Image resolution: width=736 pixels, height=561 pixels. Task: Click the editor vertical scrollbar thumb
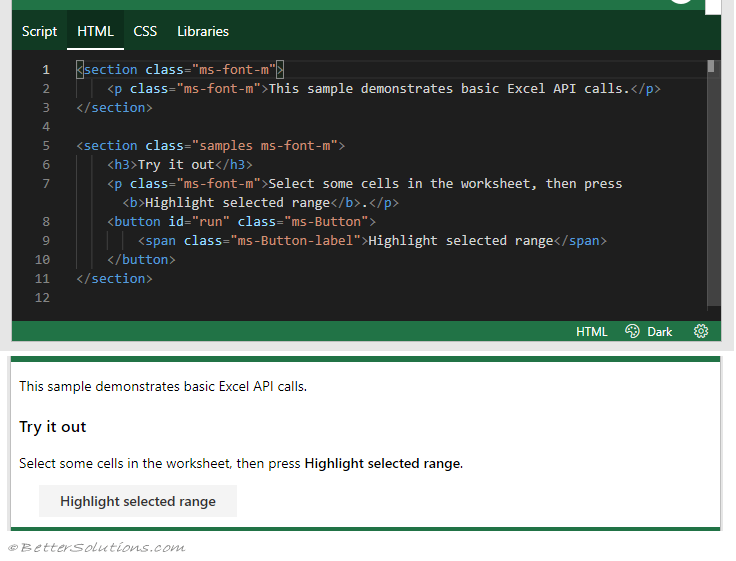click(x=711, y=67)
